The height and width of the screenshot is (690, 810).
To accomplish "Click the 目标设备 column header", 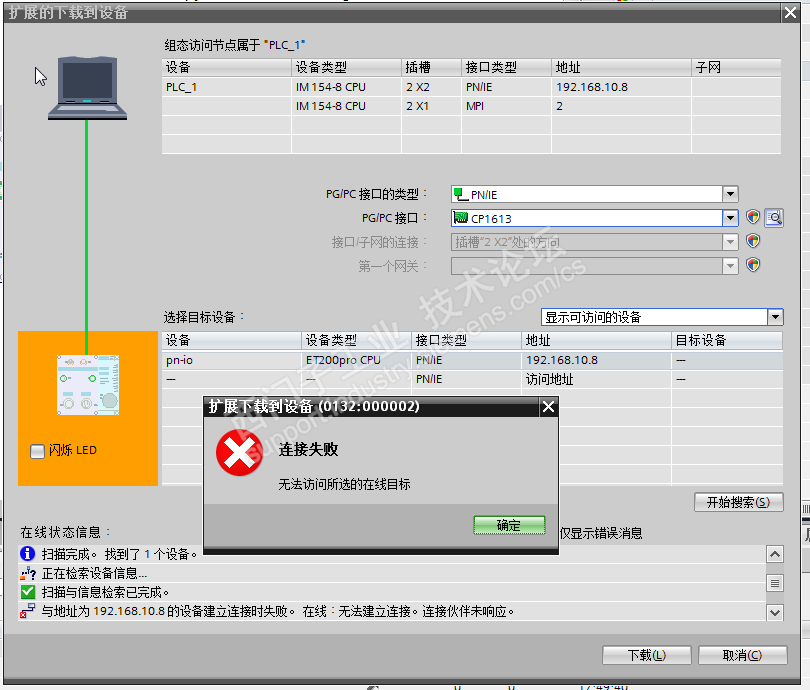I will pos(727,340).
